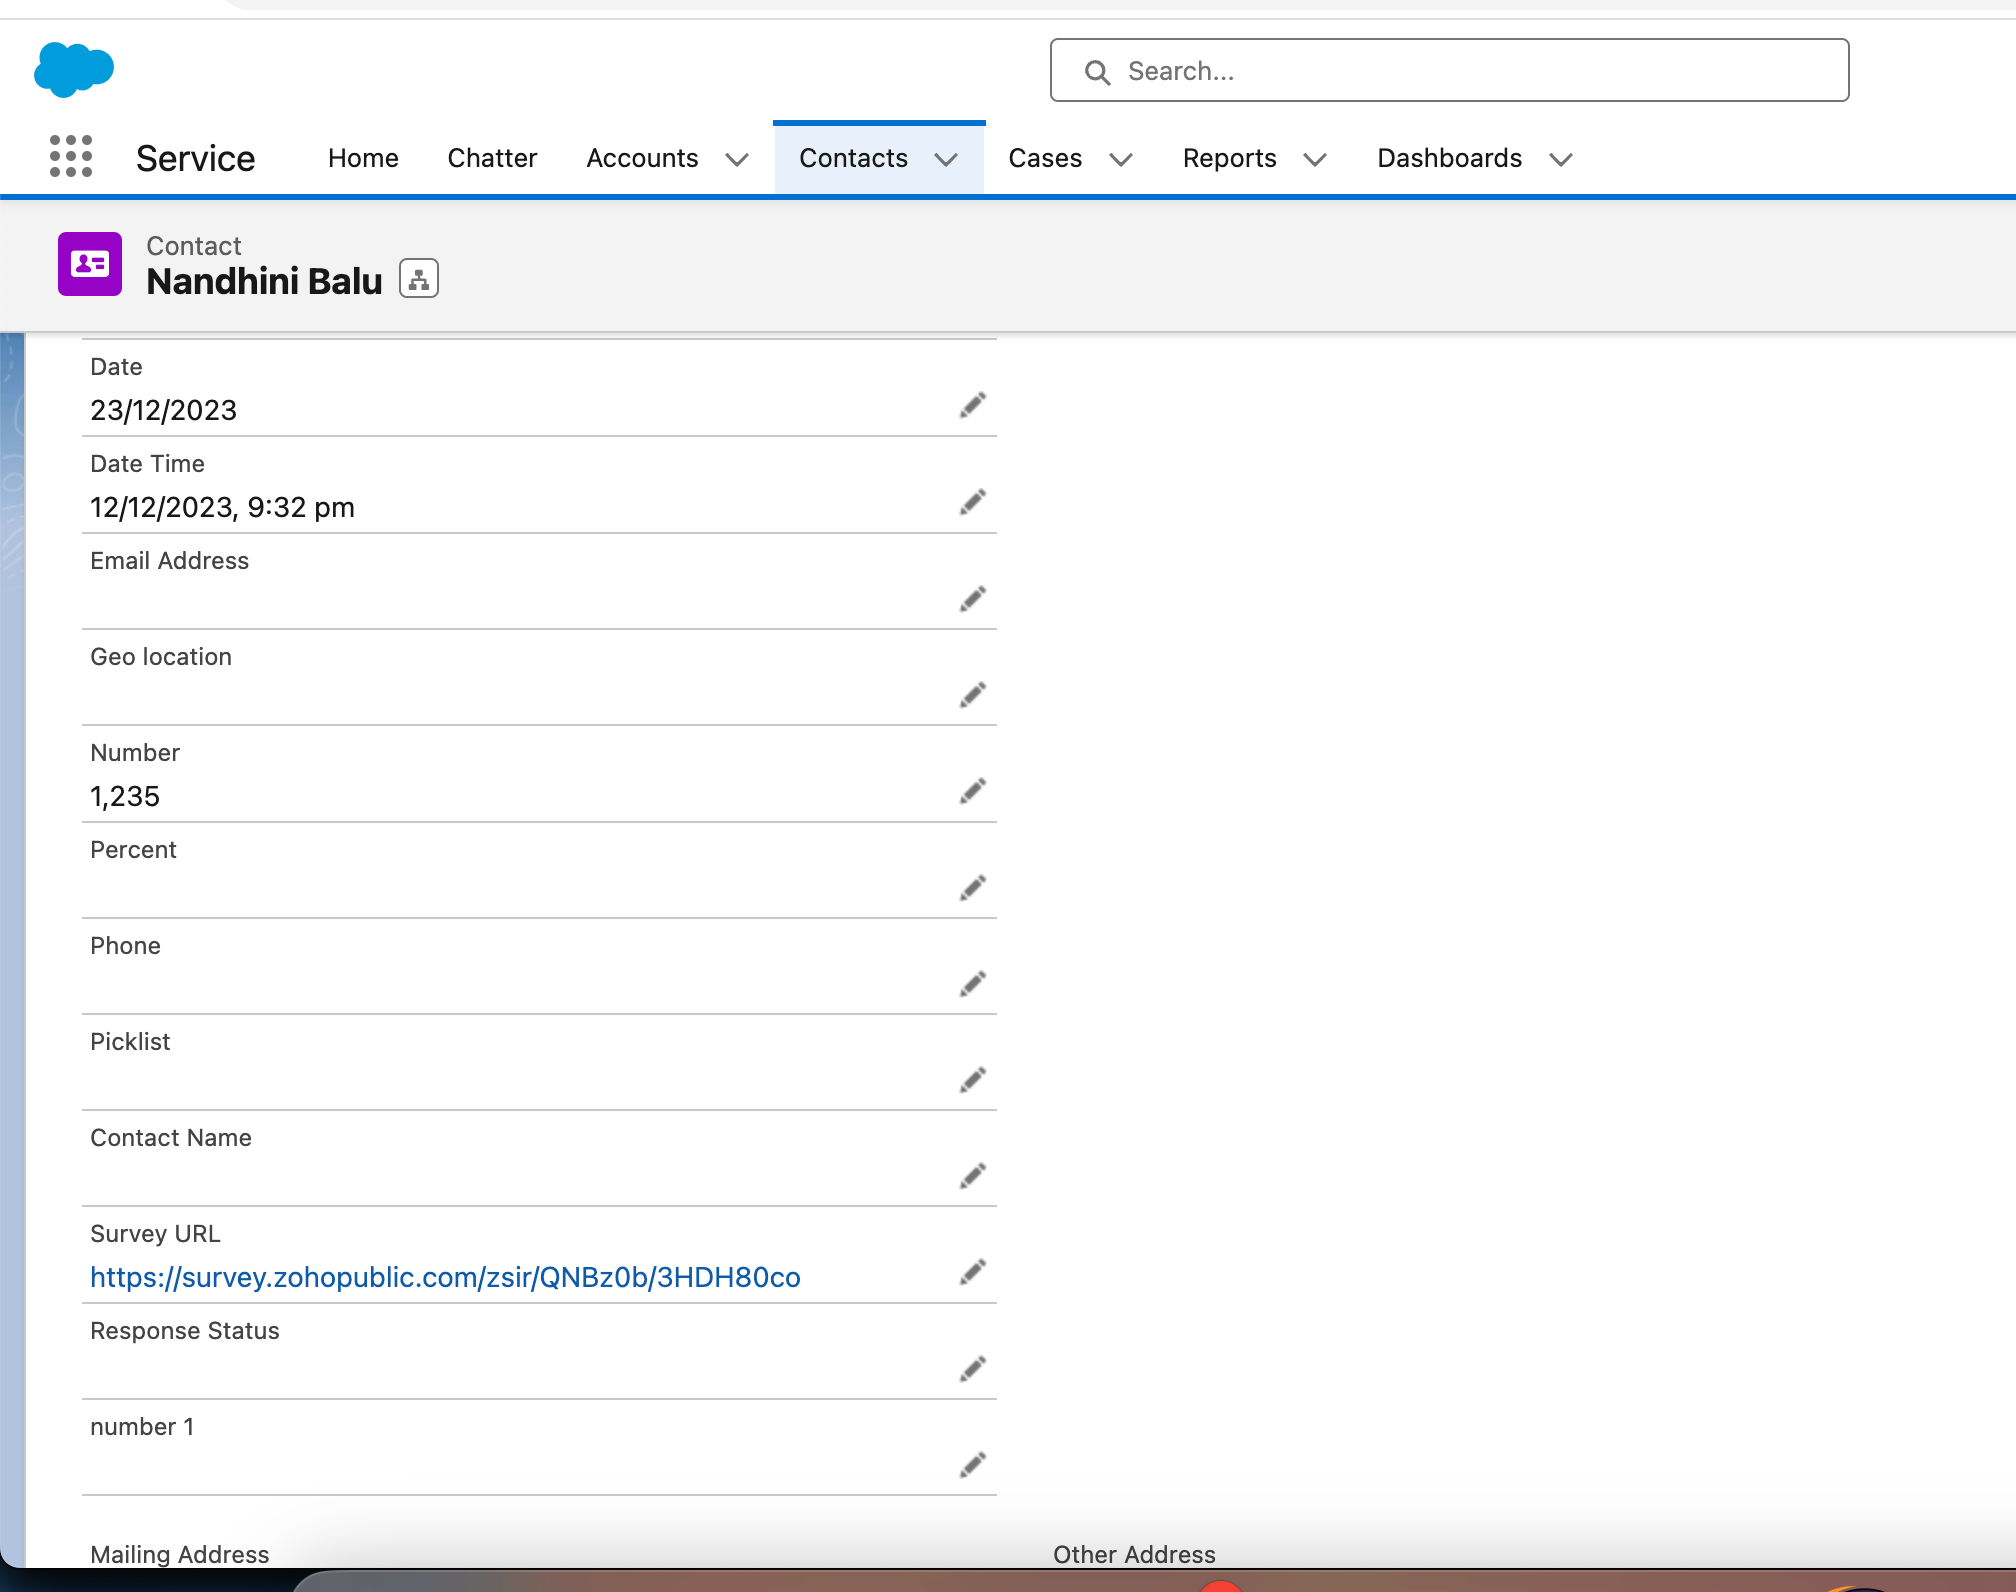
Task: View contact hierarchy icon beside Nandhini Balu
Action: click(x=419, y=279)
